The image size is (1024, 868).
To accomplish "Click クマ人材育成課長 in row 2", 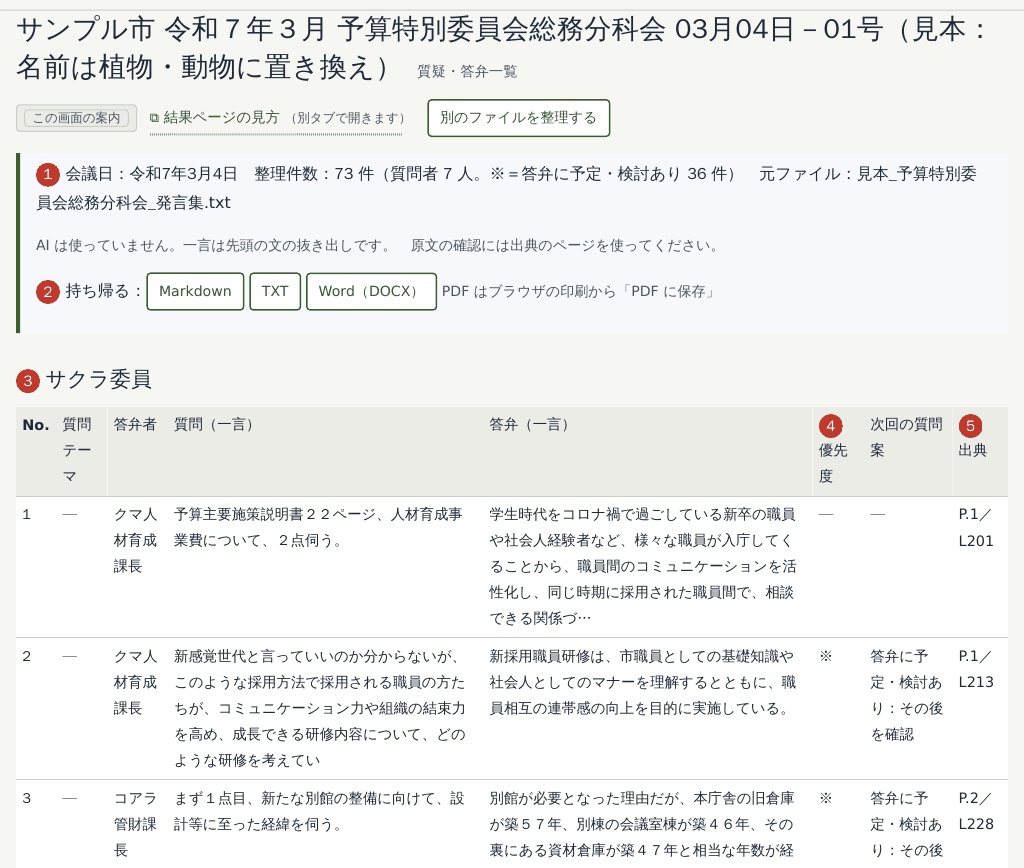I will 135,682.
